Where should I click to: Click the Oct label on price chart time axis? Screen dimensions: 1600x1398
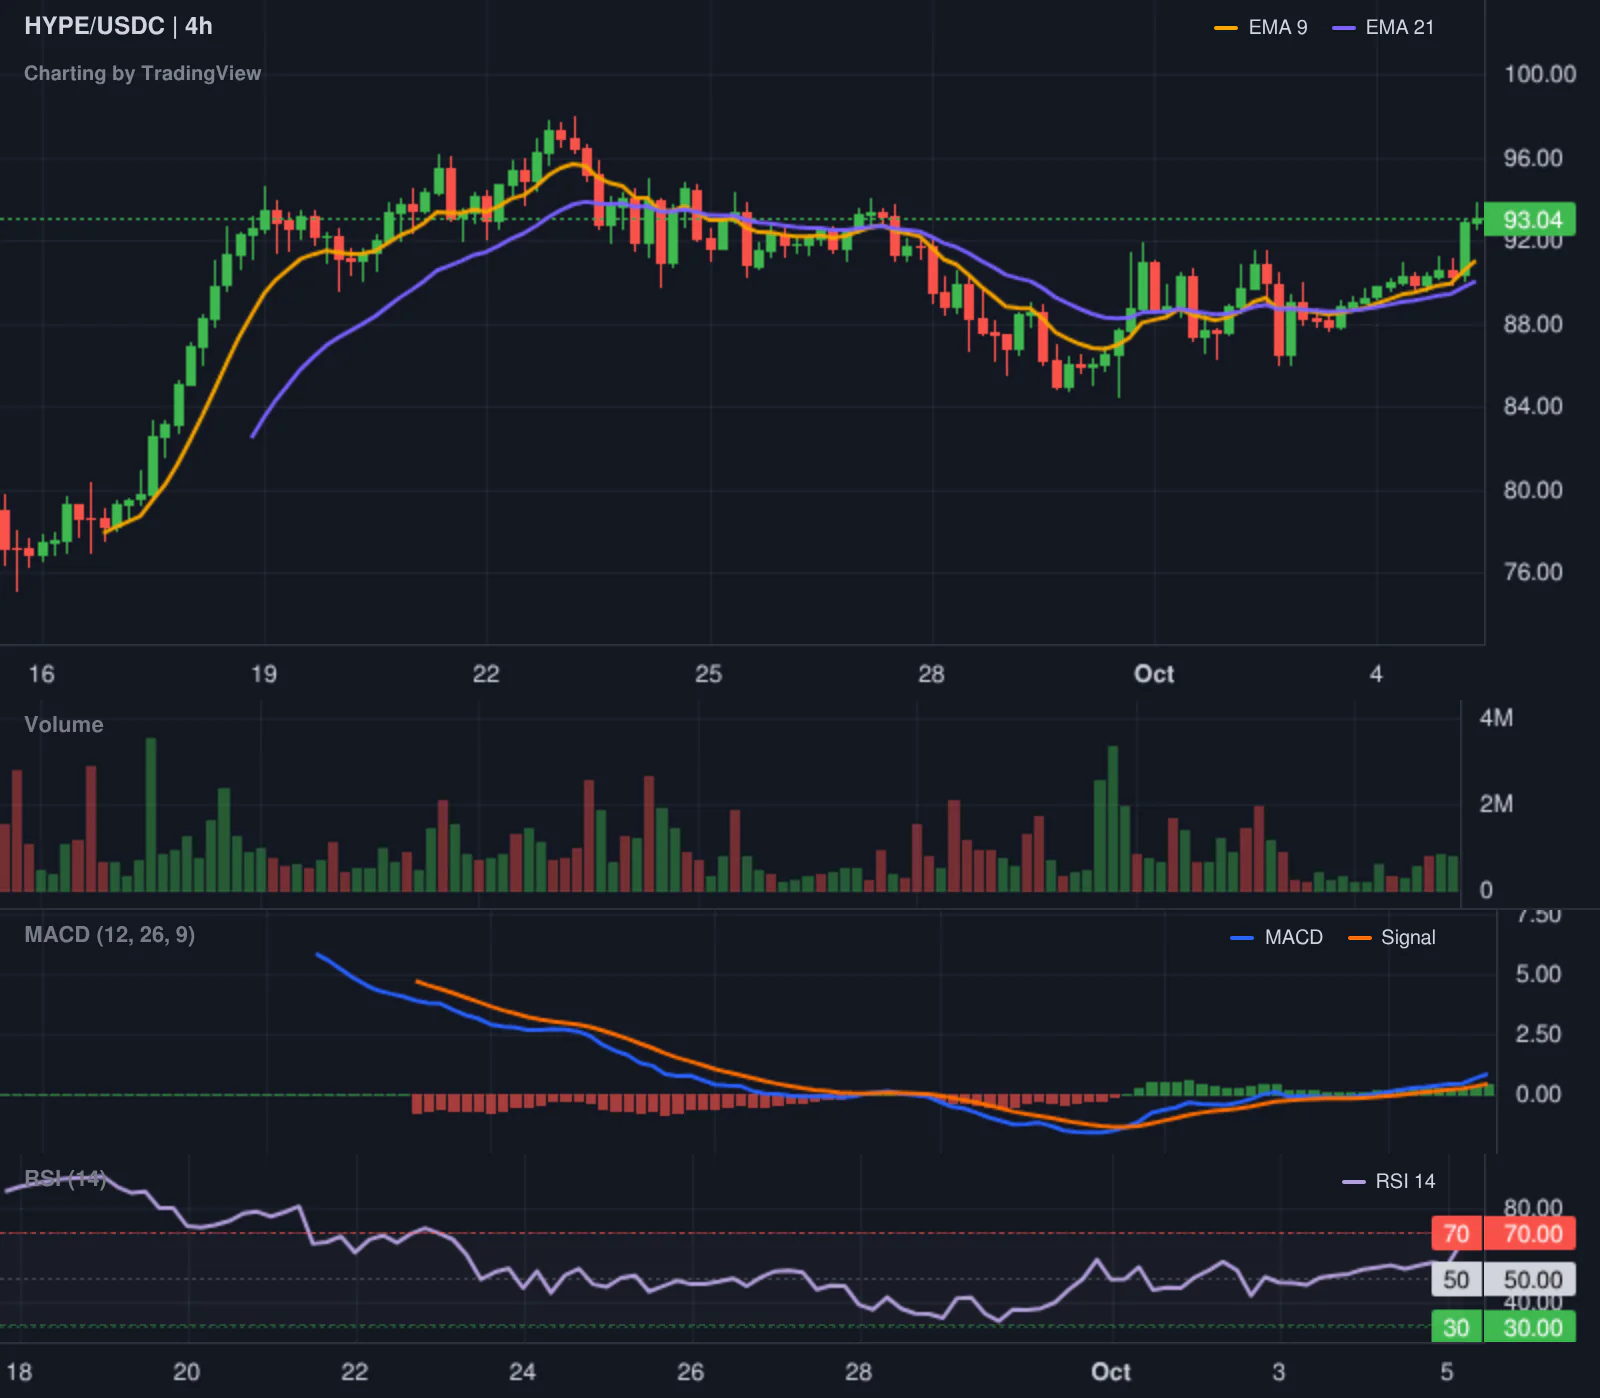pyautogui.click(x=1154, y=674)
